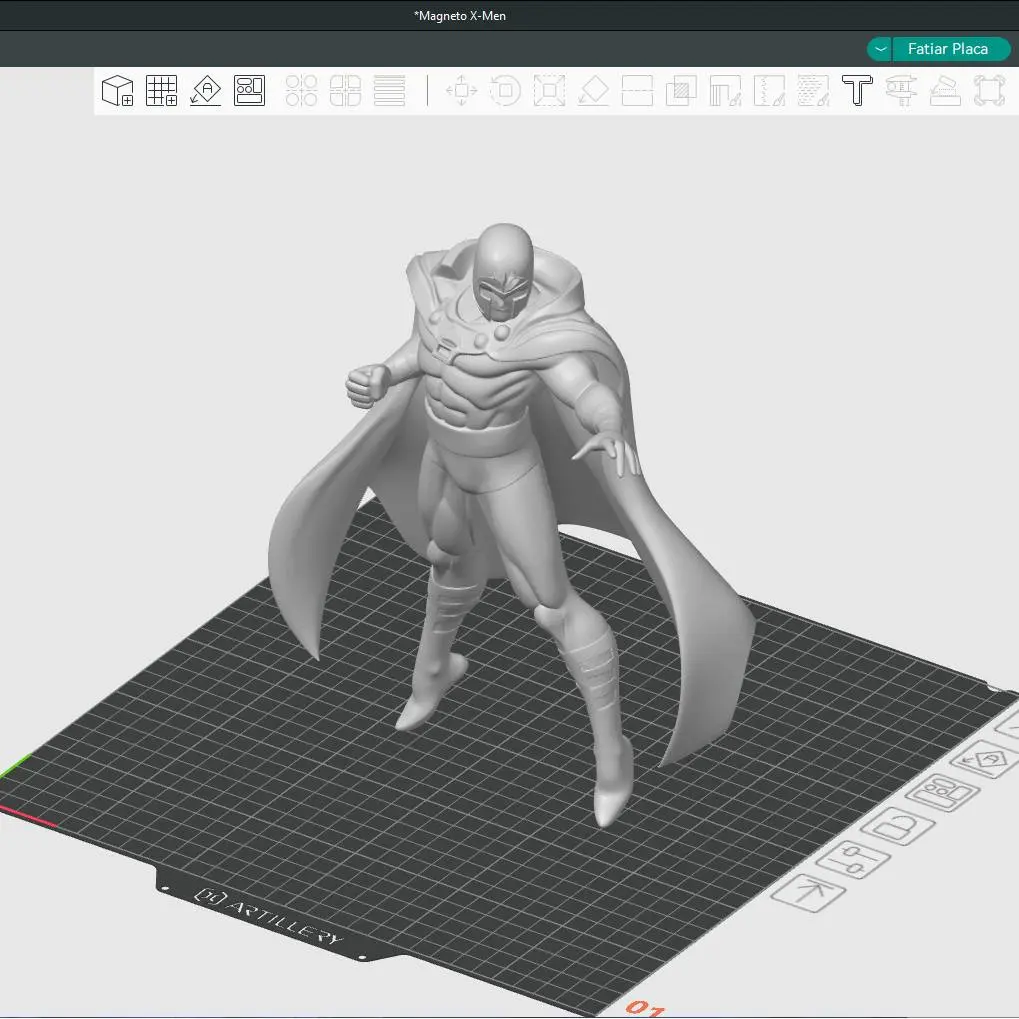This screenshot has height=1019, width=1019.
Task: Open the third painting tool with dotted pattern
Action: pyautogui.click(x=813, y=90)
